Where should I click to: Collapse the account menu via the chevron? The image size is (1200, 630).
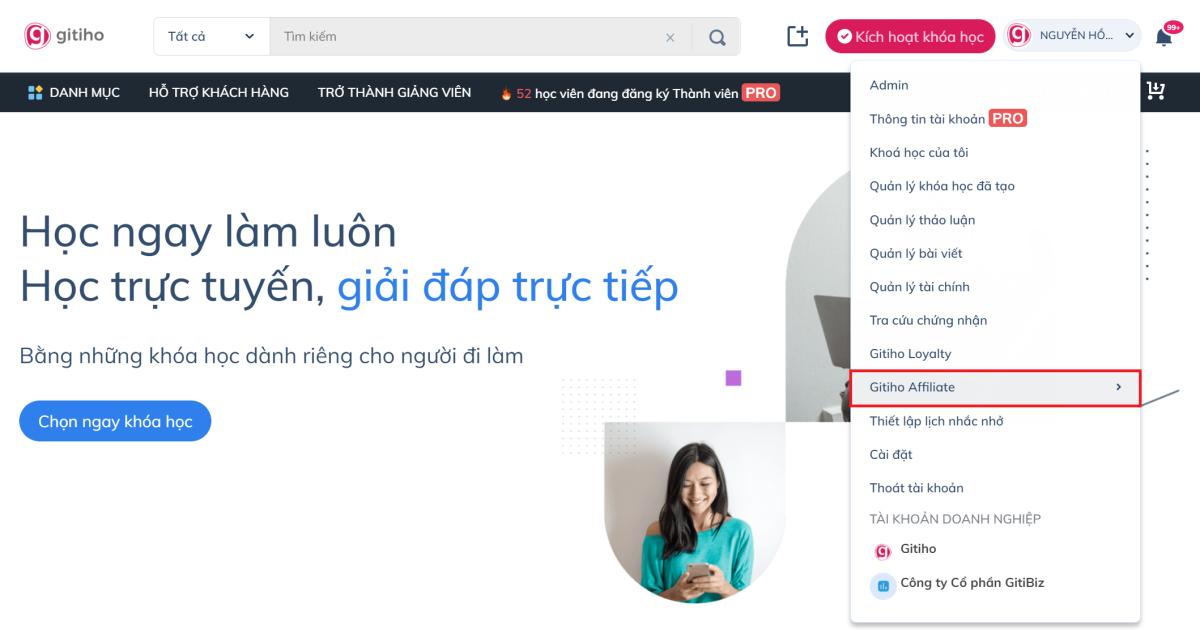1128,35
